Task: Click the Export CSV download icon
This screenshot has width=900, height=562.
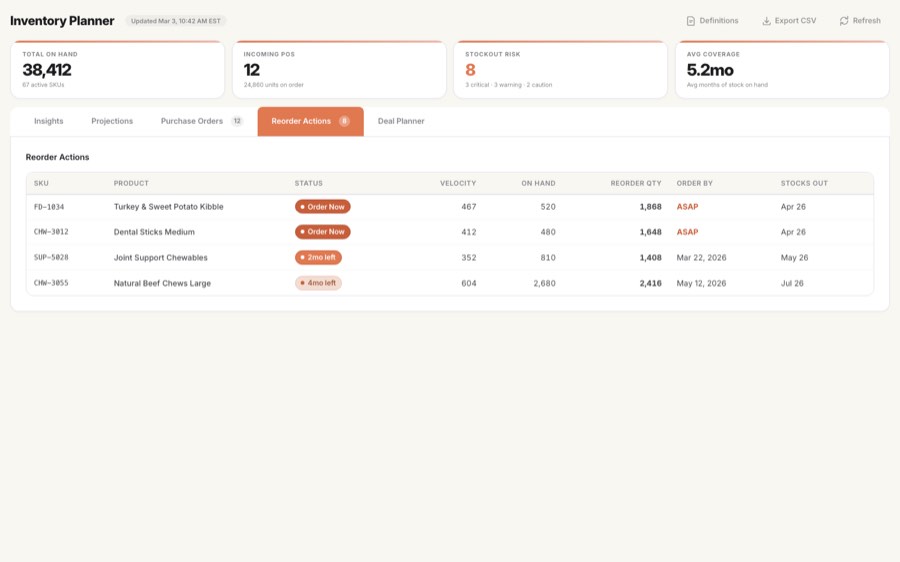Action: (x=766, y=21)
